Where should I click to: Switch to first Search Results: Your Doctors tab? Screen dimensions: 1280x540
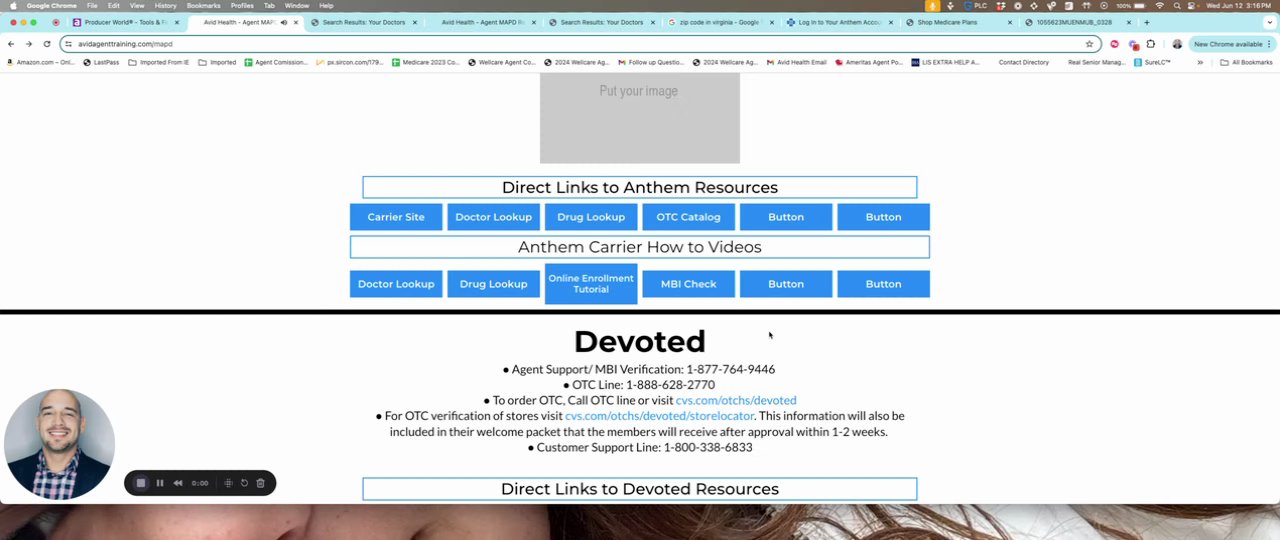click(364, 22)
